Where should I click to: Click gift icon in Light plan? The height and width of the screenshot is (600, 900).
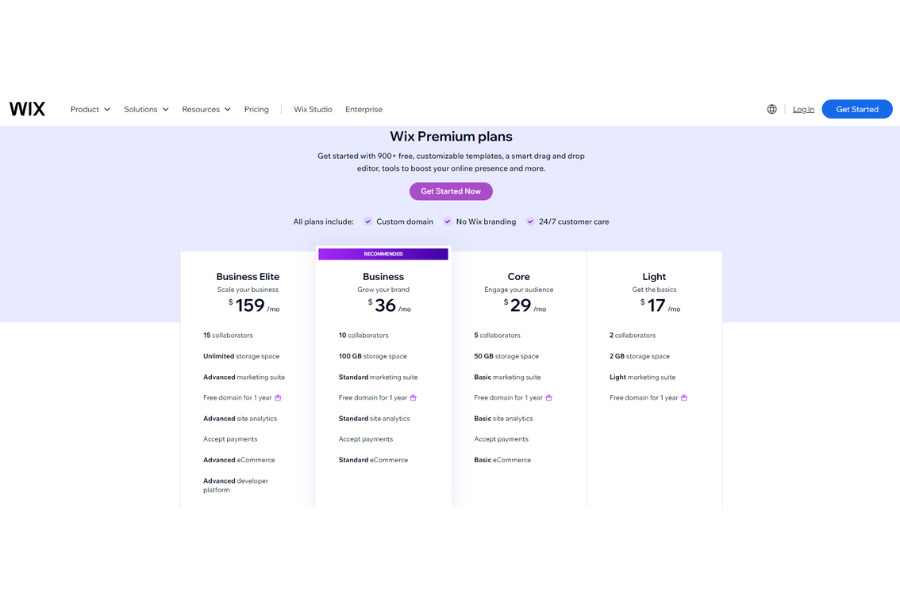[x=684, y=398]
